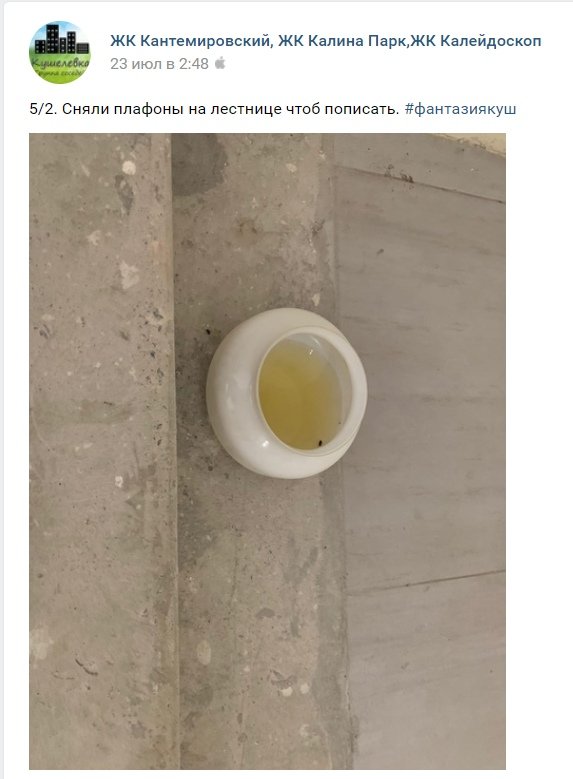Image resolution: width=573 pixels, height=779 pixels.
Task: Open the attached stairwell photo
Action: point(267,451)
